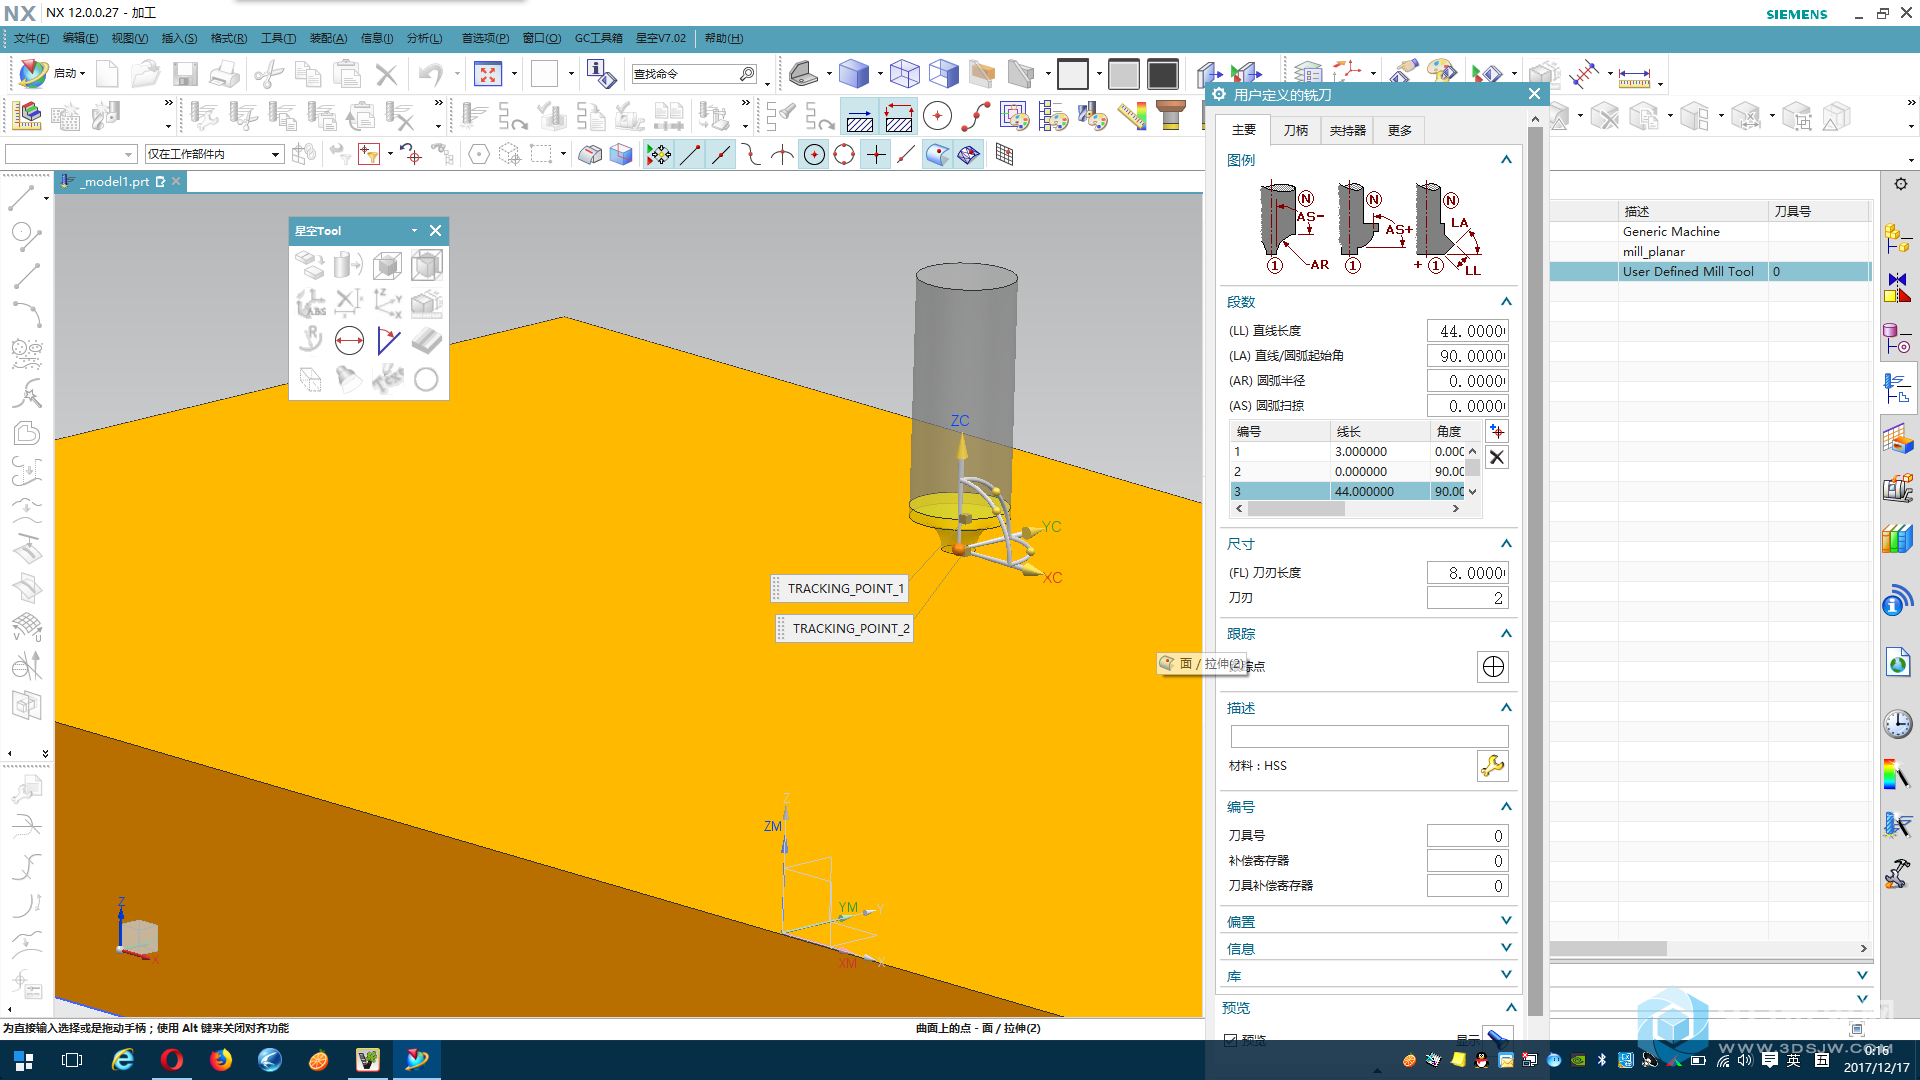The image size is (1920, 1080).
Task: Click the segment table horizontal scrollbar
Action: 1296,509
